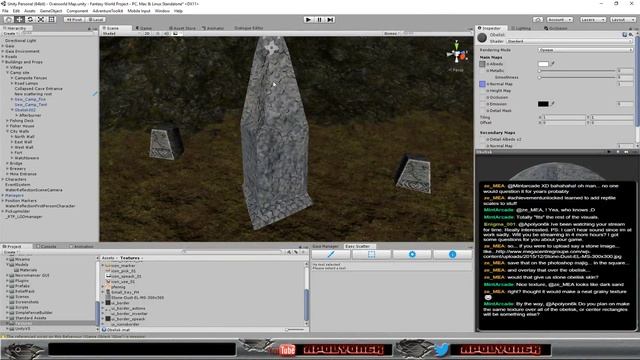Screen dimensions: 640x360
Task: Click the Play button
Action: pos(309,19)
